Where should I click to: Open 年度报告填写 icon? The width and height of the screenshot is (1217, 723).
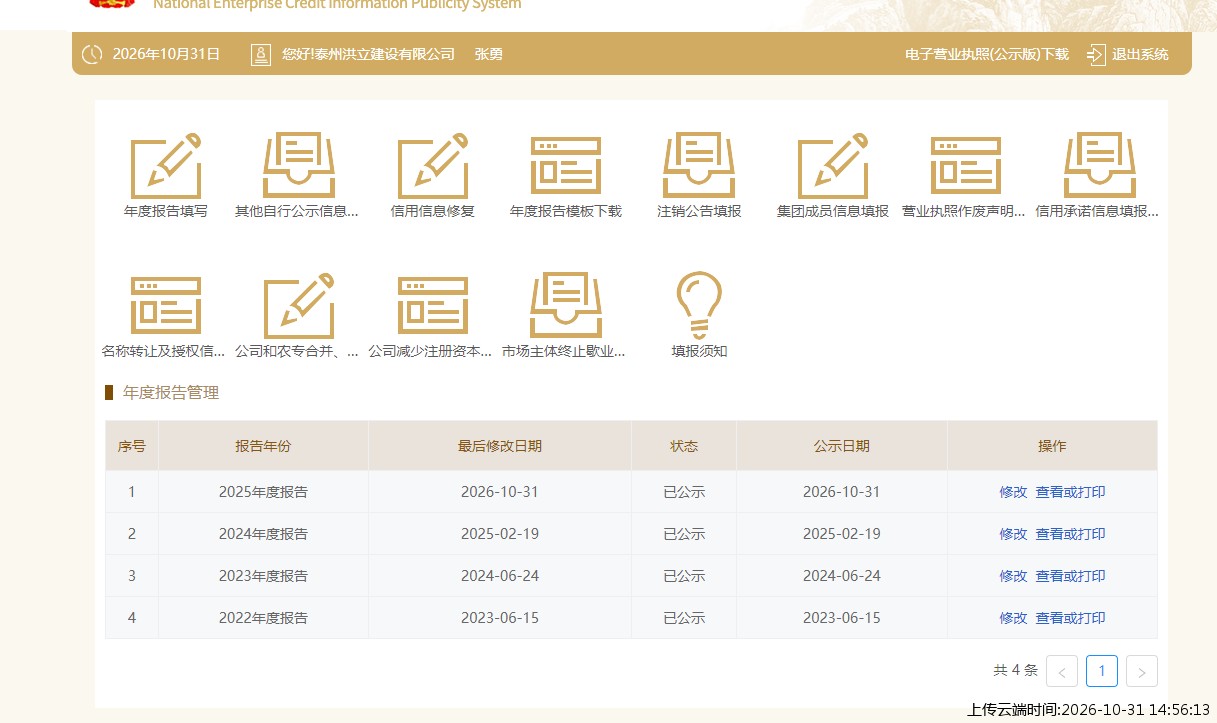166,165
